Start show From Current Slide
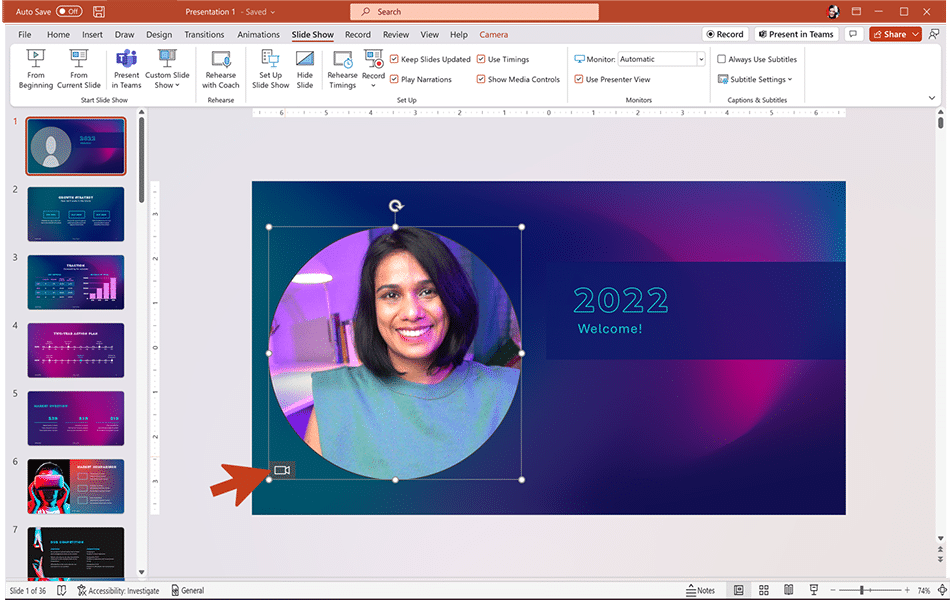This screenshot has width=950, height=600. coord(79,69)
